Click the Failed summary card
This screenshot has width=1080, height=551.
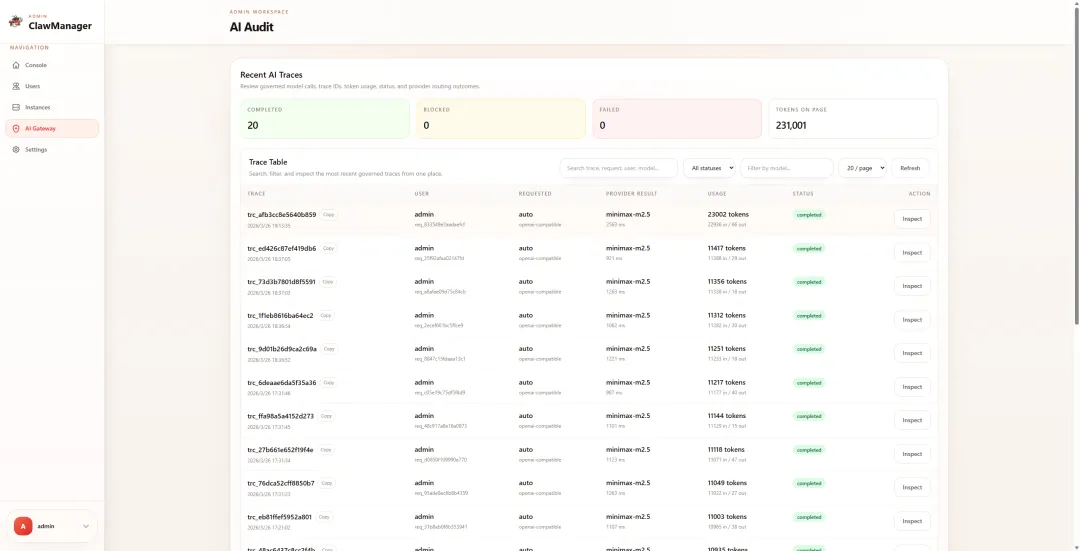[x=677, y=118]
